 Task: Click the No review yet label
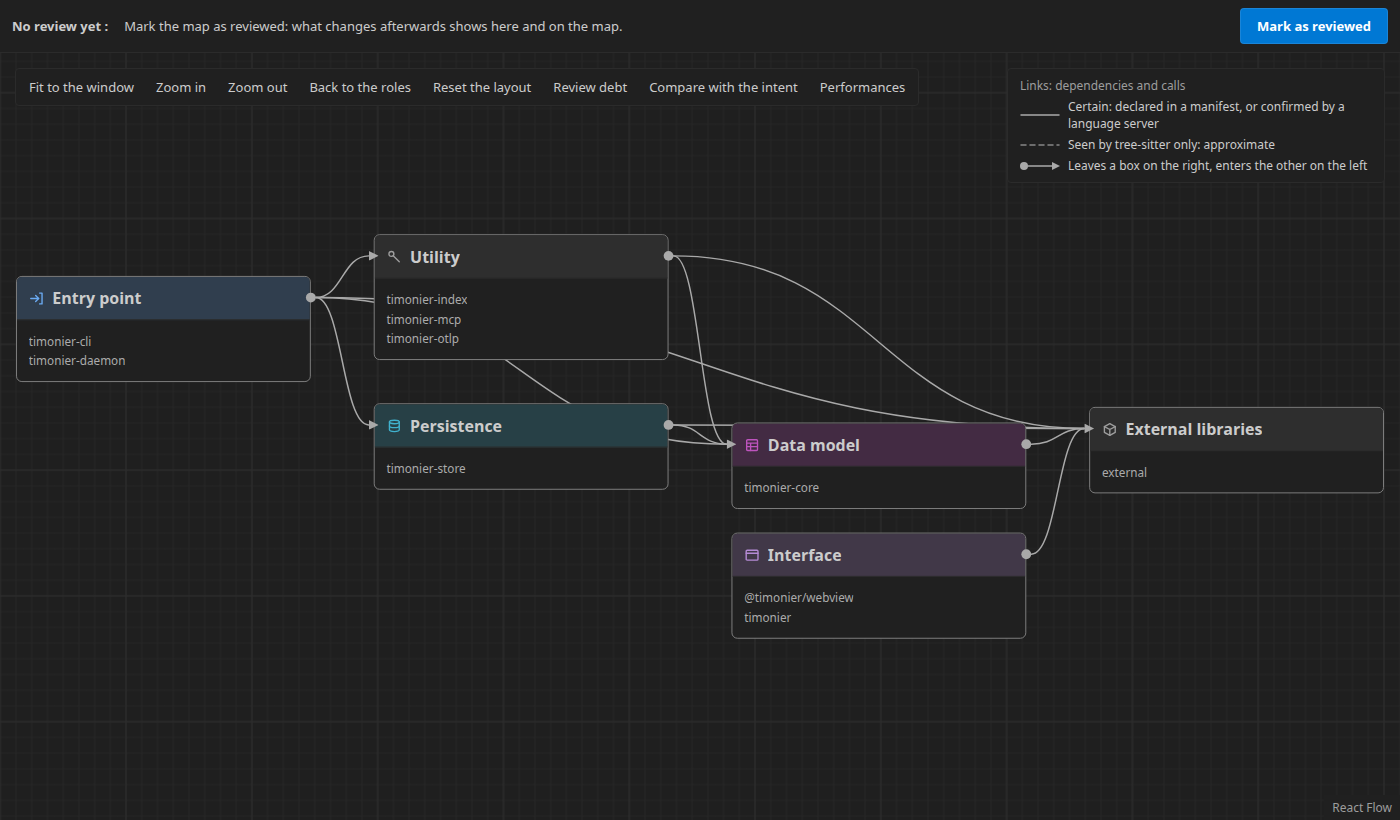(x=60, y=26)
